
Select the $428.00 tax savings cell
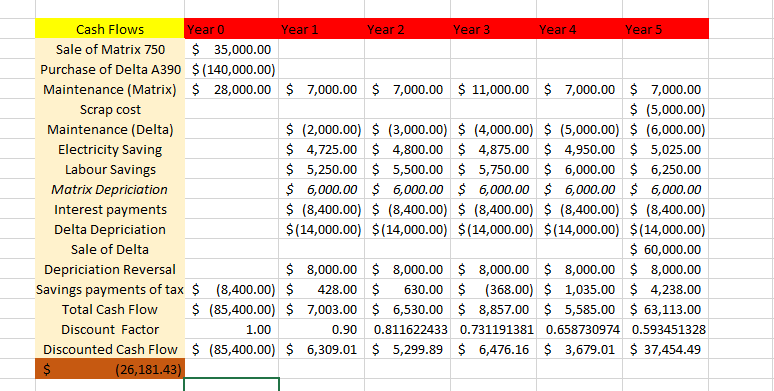click(x=321, y=289)
